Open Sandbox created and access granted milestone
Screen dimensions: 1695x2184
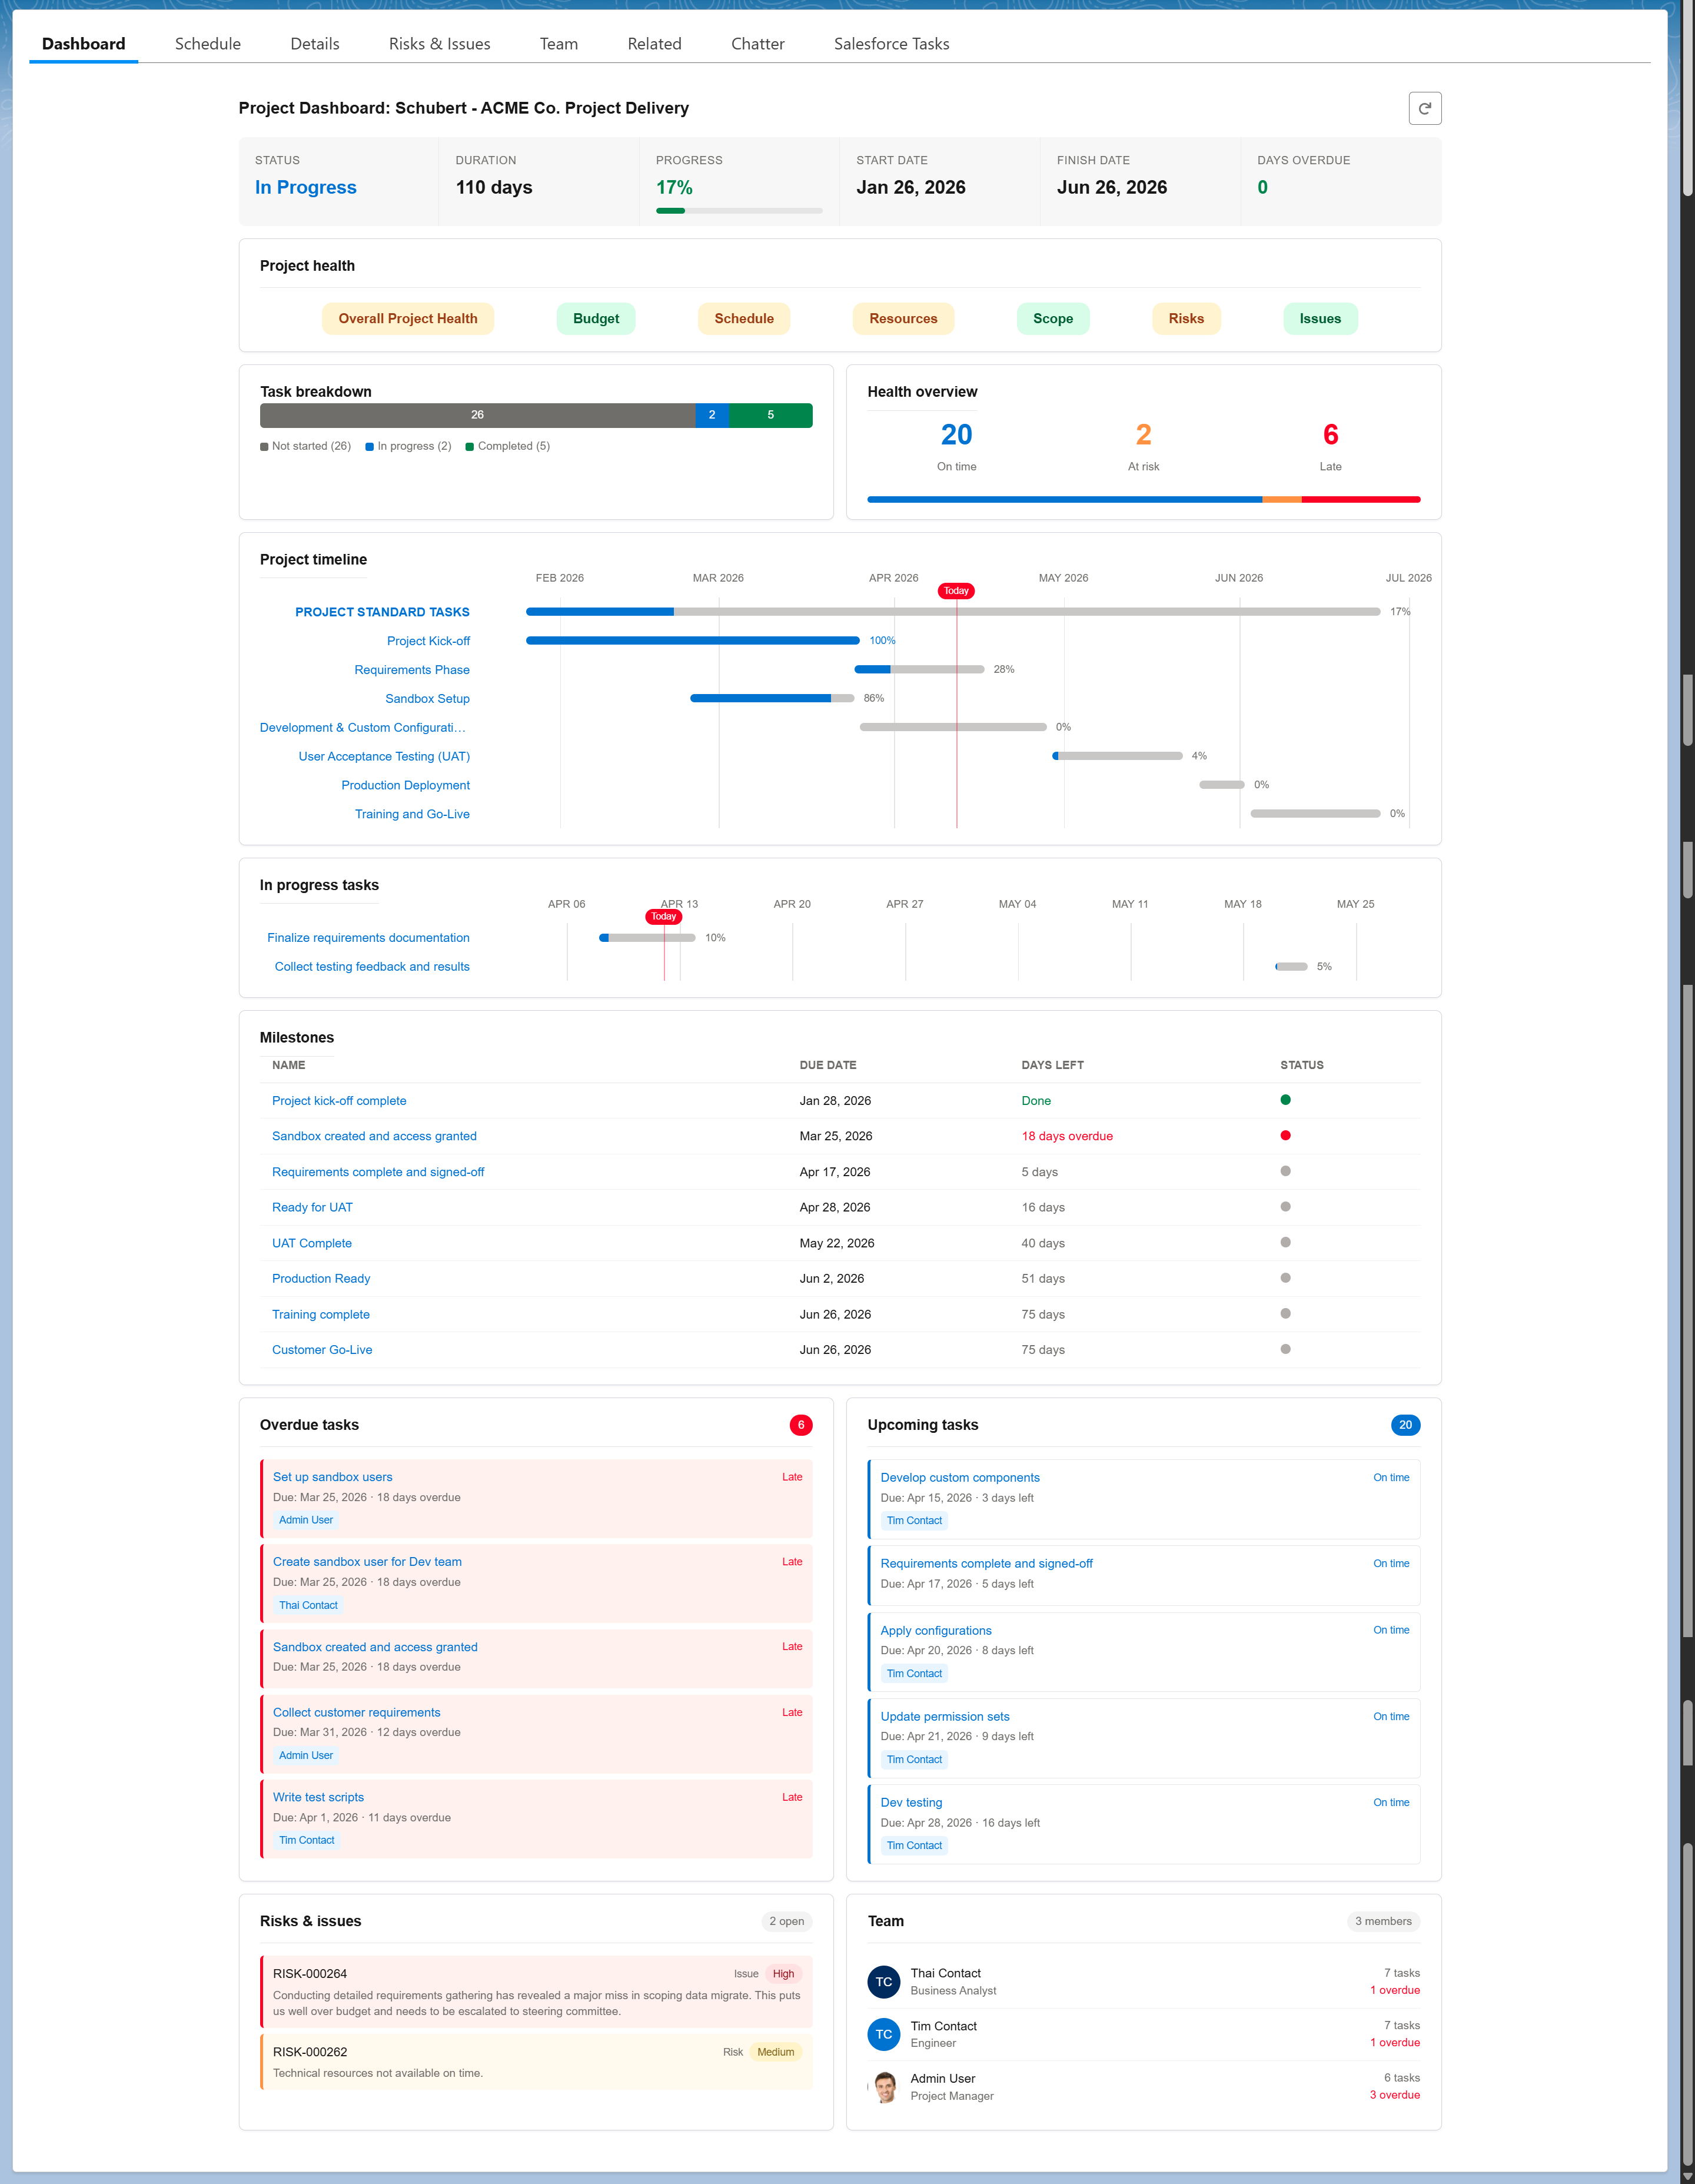click(x=374, y=1136)
